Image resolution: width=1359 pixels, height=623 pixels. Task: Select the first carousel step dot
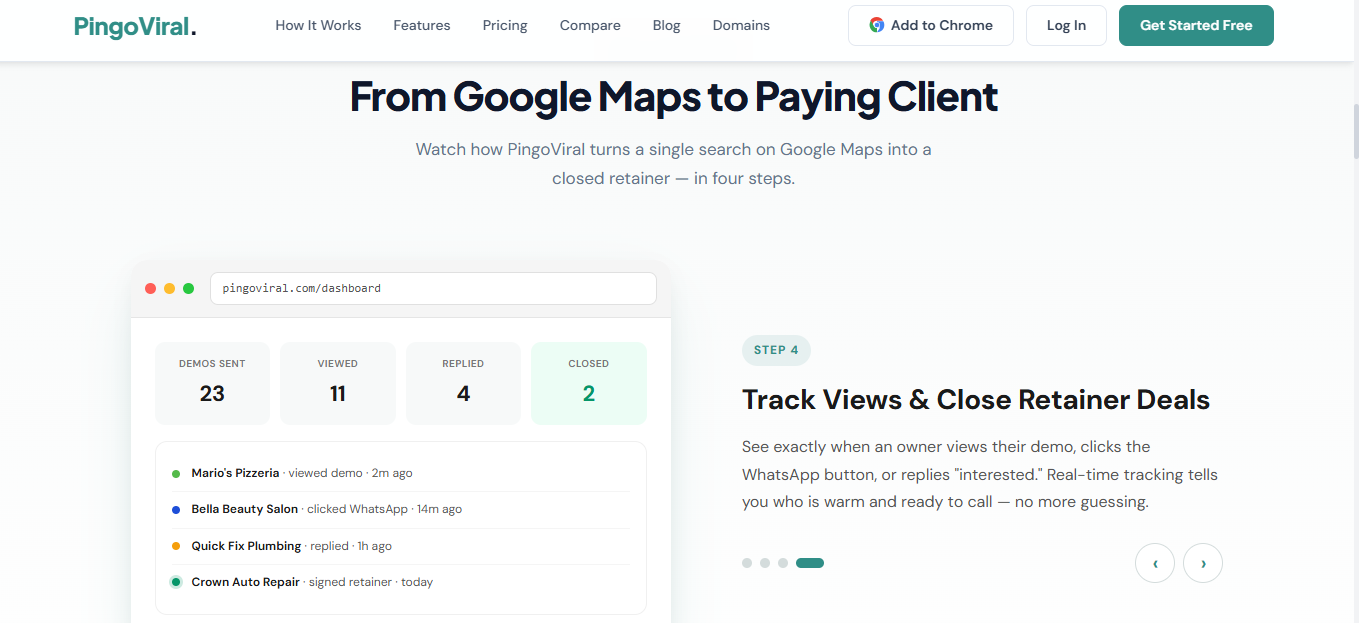pos(747,563)
